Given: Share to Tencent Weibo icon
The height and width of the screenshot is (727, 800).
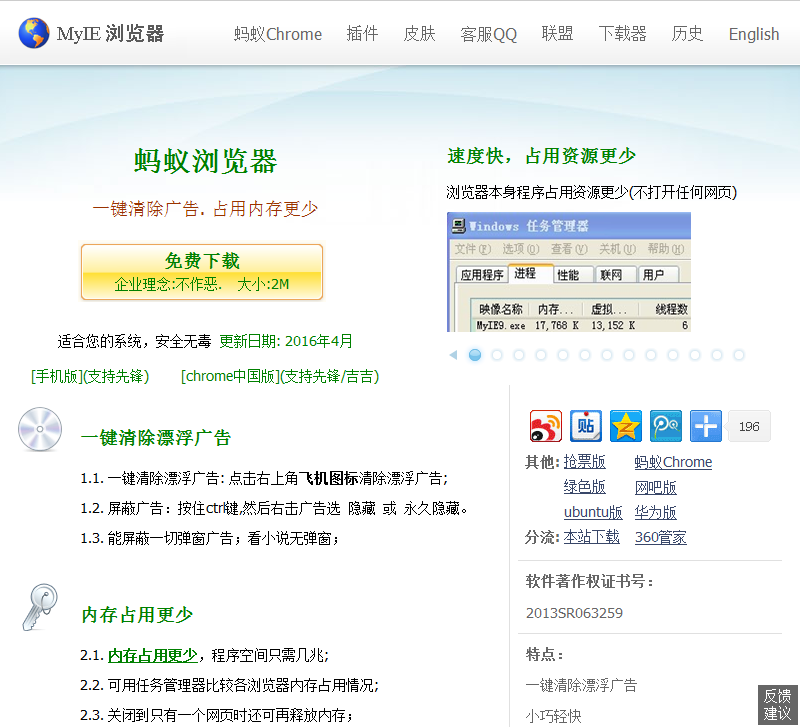Looking at the screenshot, I should click(x=666, y=425).
